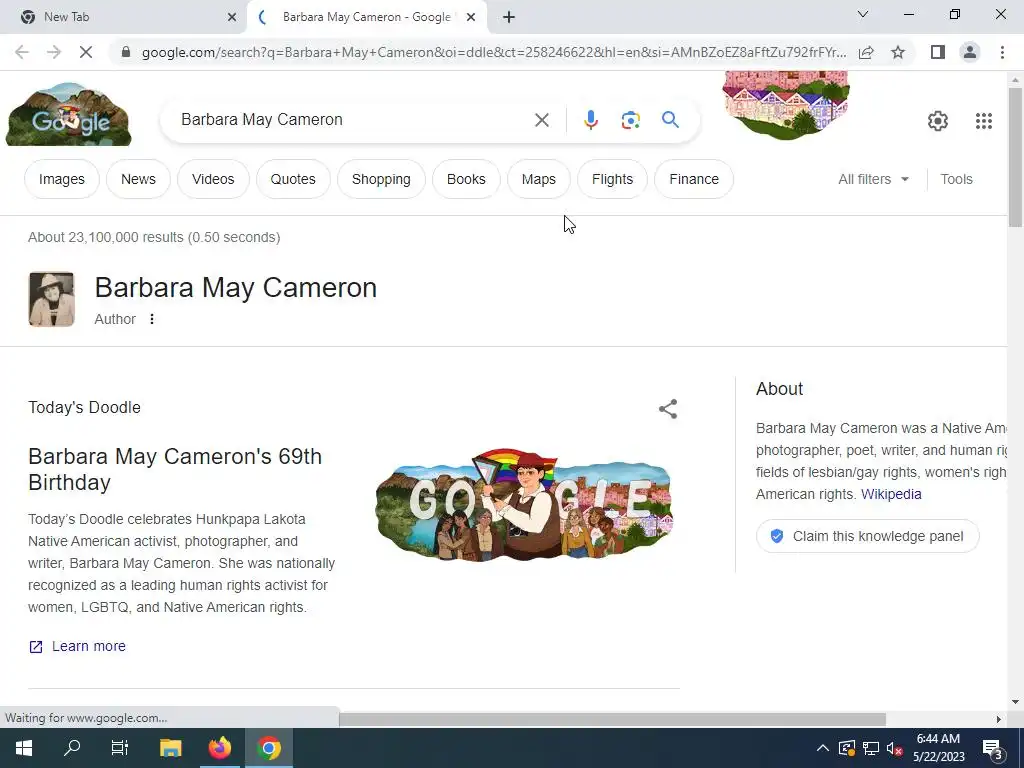1024x768 pixels.
Task: Claim this knowledge panel
Action: [867, 536]
